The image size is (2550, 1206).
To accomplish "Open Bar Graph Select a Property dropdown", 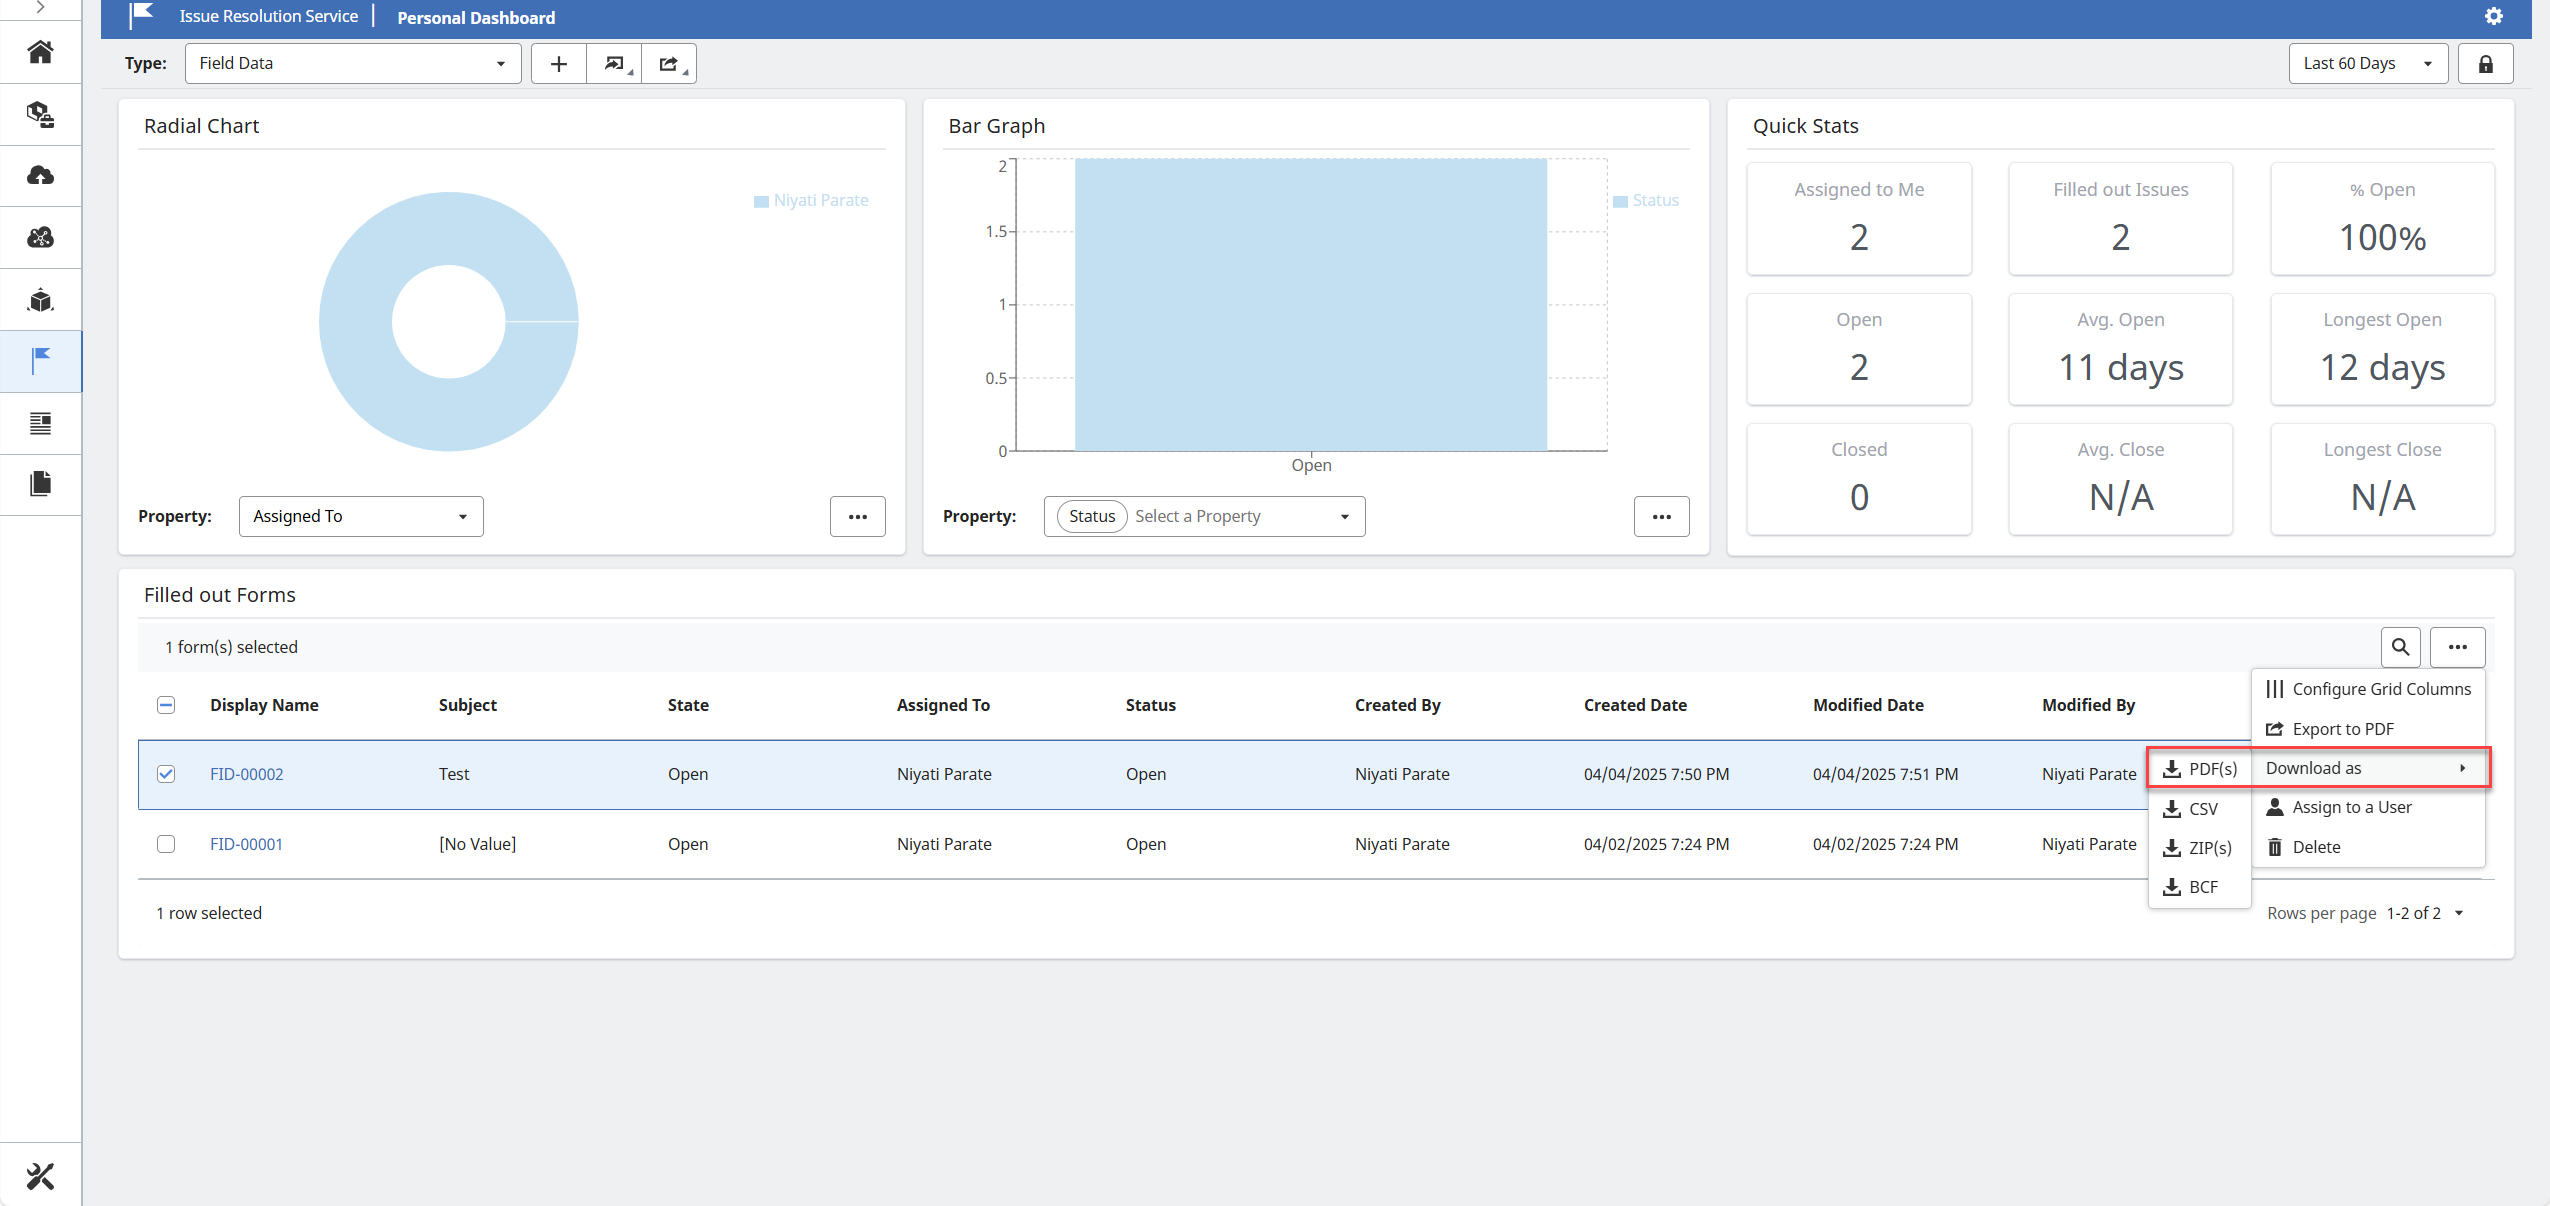I will click(x=1204, y=516).
